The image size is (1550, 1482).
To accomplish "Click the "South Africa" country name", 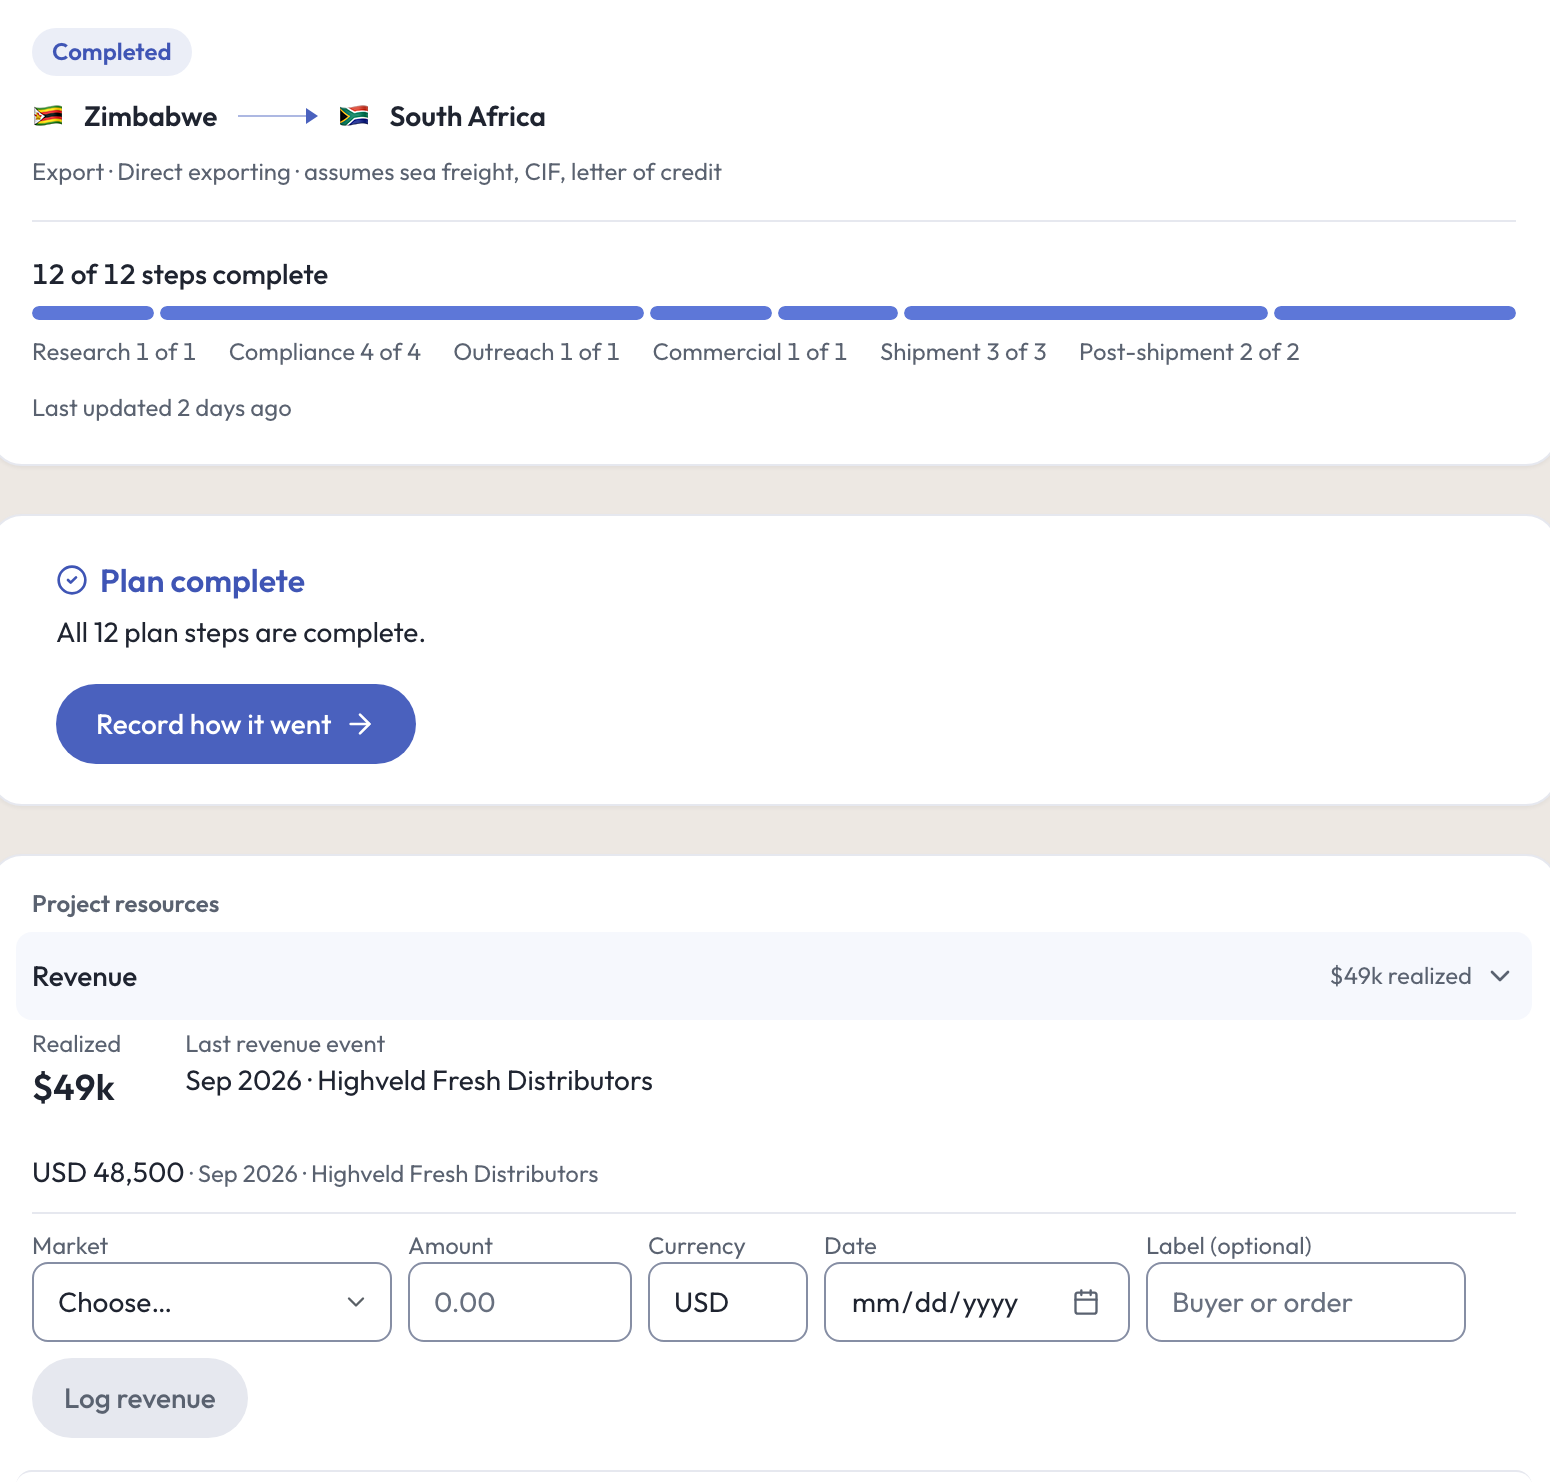I will [468, 117].
